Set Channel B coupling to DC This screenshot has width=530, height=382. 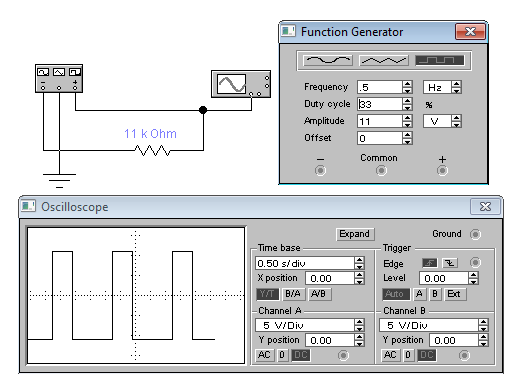coord(427,355)
